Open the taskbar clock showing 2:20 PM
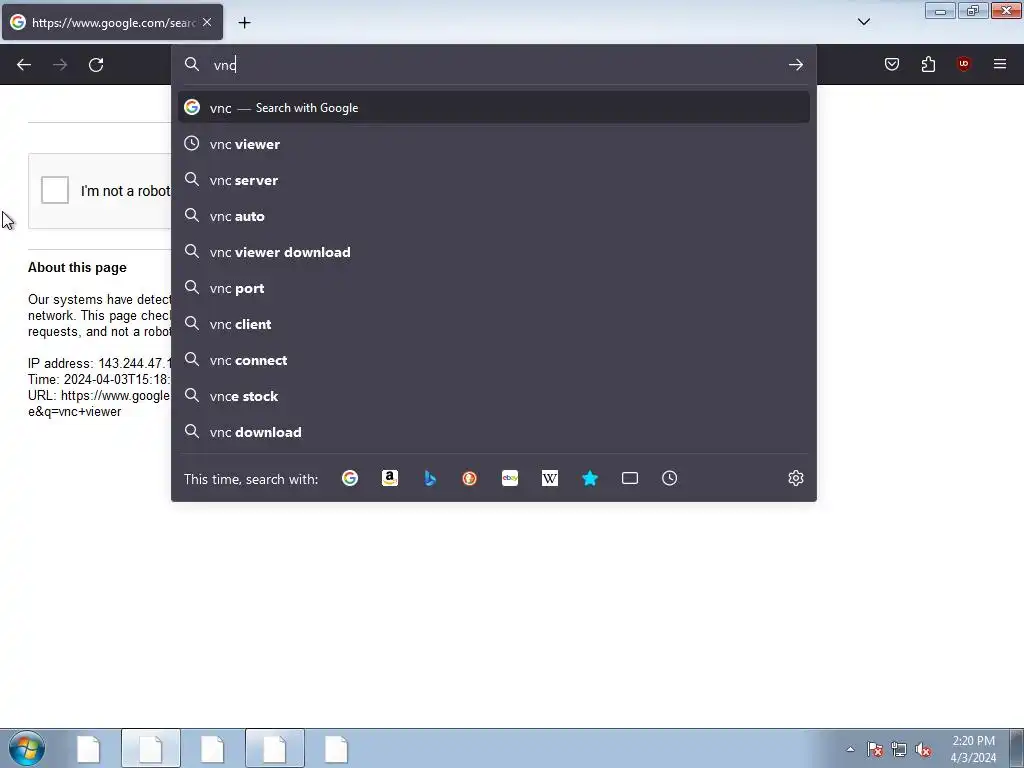Viewport: 1024px width, 768px height. pos(973,749)
